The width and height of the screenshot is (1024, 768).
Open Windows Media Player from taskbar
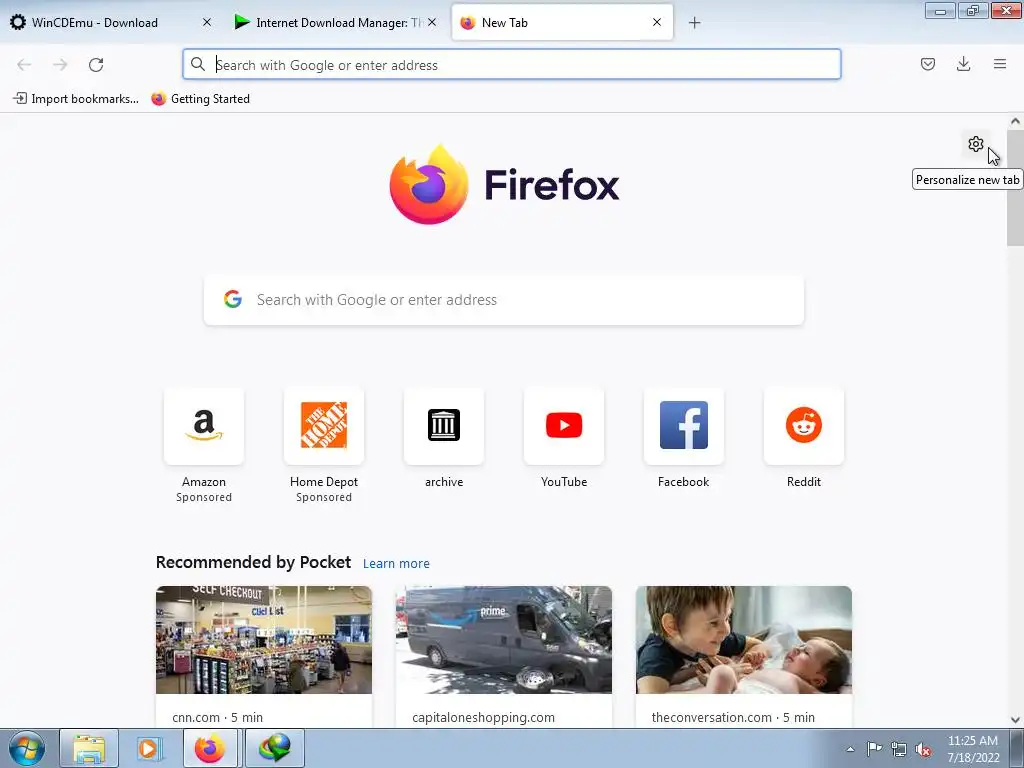150,748
